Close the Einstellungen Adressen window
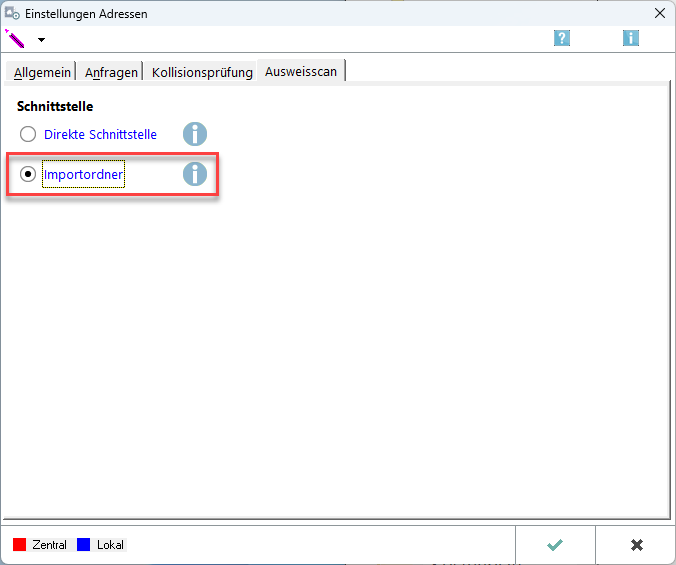Image resolution: width=676 pixels, height=565 pixels. (659, 13)
